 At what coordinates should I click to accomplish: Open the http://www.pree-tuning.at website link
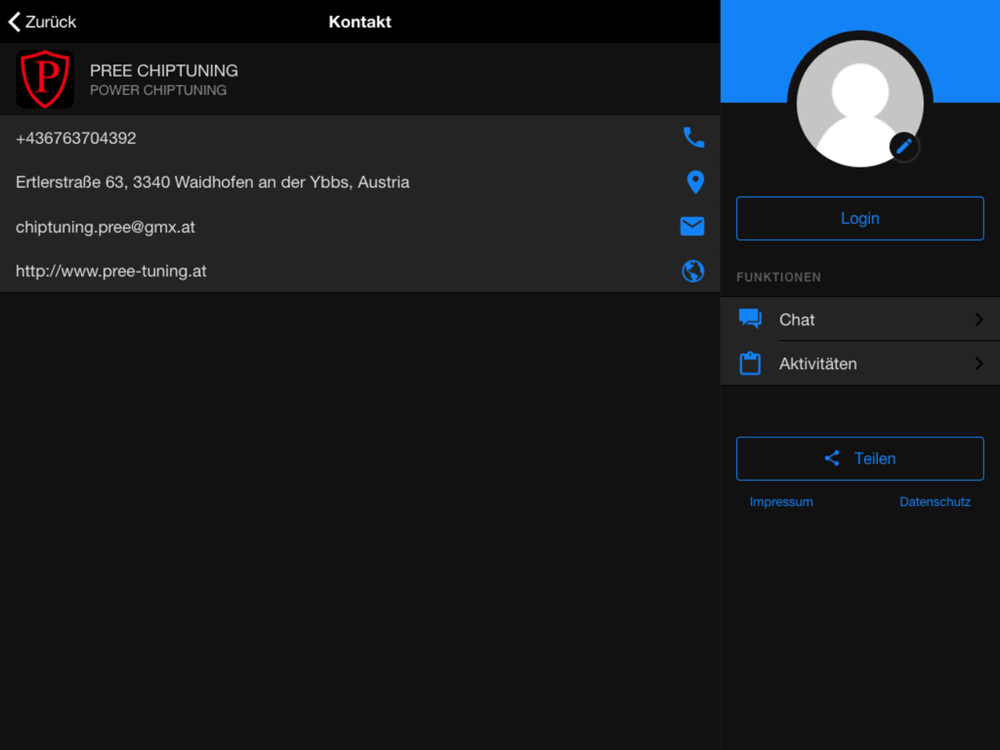click(x=111, y=271)
